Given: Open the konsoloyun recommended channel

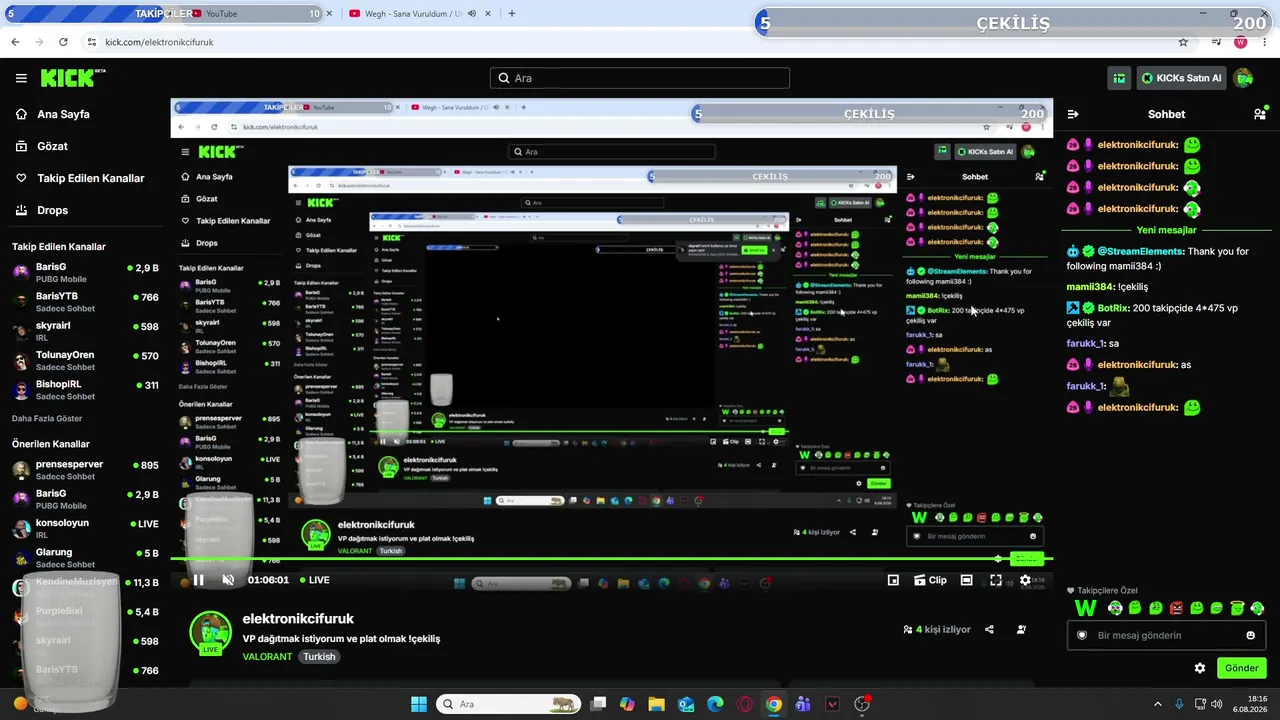Looking at the screenshot, I should 85,528.
